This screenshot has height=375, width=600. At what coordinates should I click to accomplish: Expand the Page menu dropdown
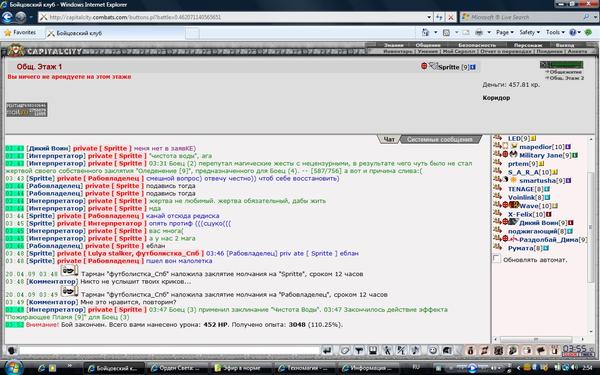(x=505, y=33)
